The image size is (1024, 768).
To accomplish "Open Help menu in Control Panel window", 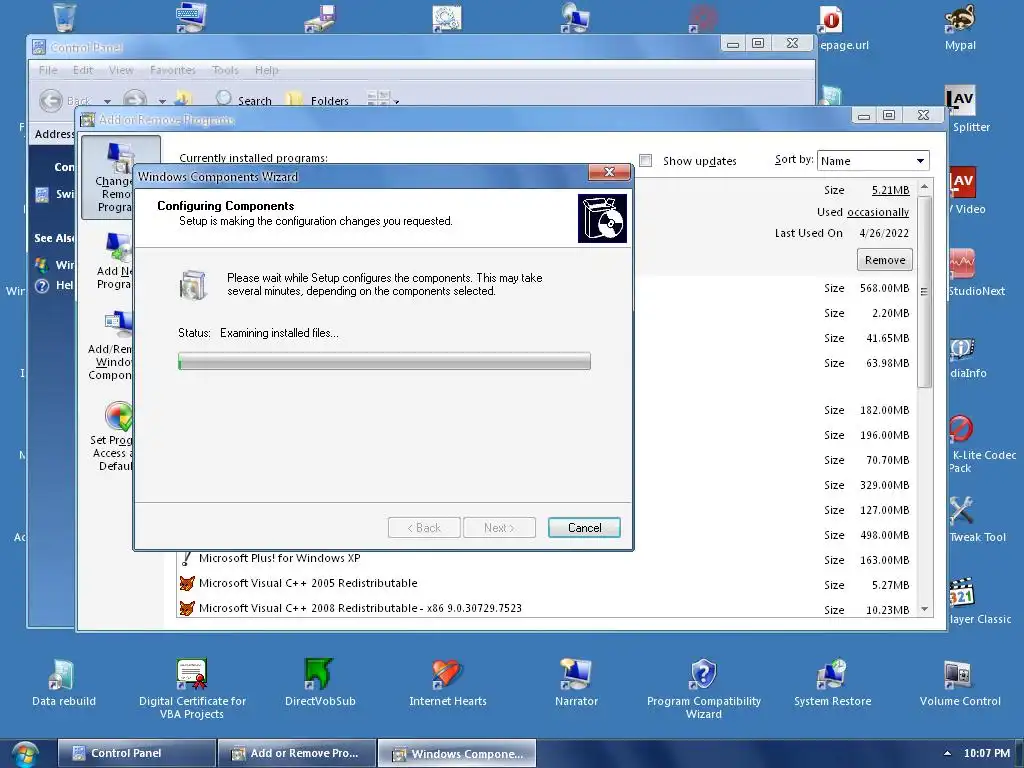I will pos(266,70).
